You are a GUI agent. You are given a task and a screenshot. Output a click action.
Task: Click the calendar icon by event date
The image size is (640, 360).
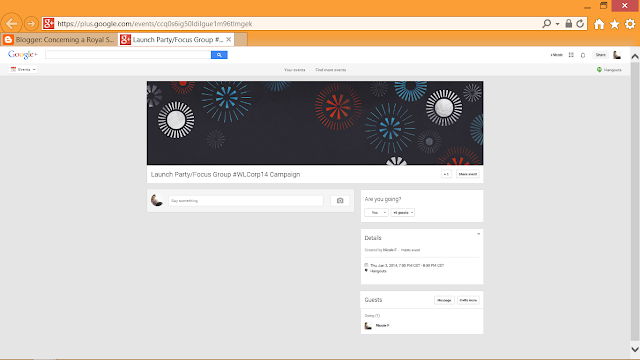coord(366,265)
